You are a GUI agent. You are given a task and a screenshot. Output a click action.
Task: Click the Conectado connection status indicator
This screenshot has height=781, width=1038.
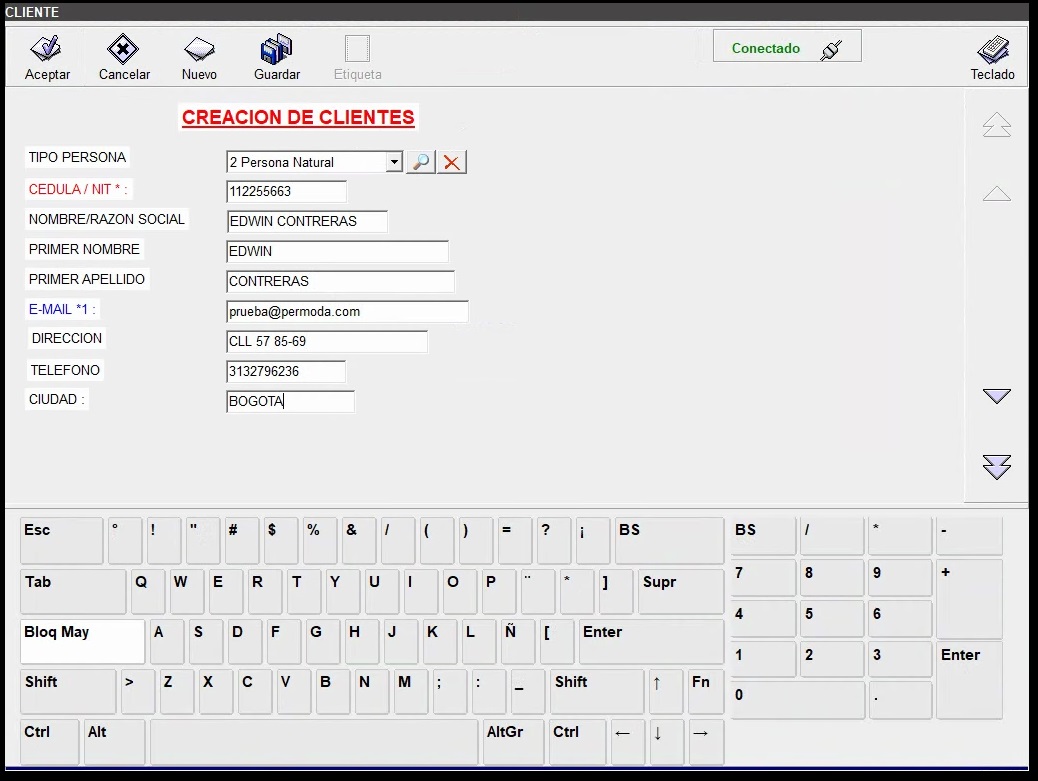[x=787, y=47]
